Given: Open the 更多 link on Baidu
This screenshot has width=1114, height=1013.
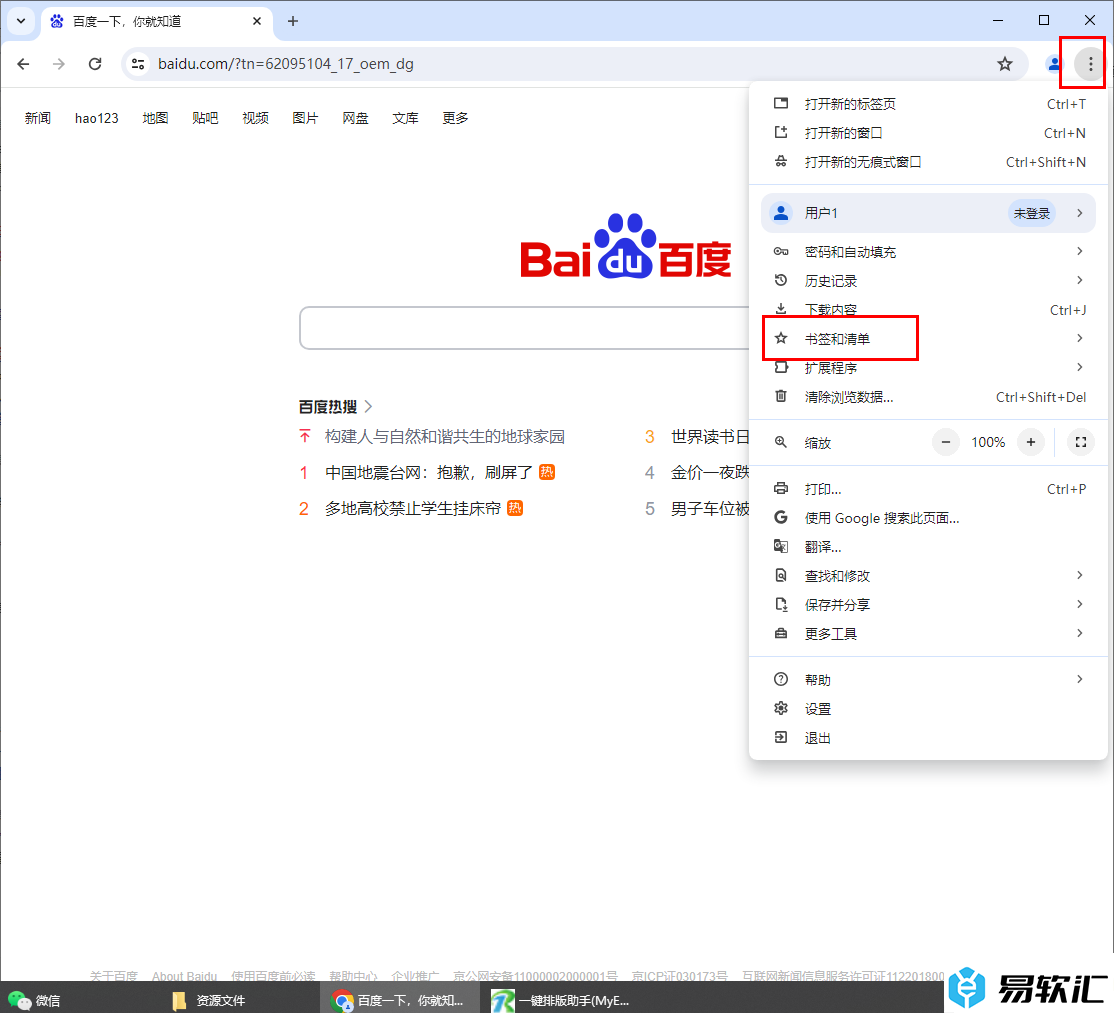Looking at the screenshot, I should (x=455, y=118).
